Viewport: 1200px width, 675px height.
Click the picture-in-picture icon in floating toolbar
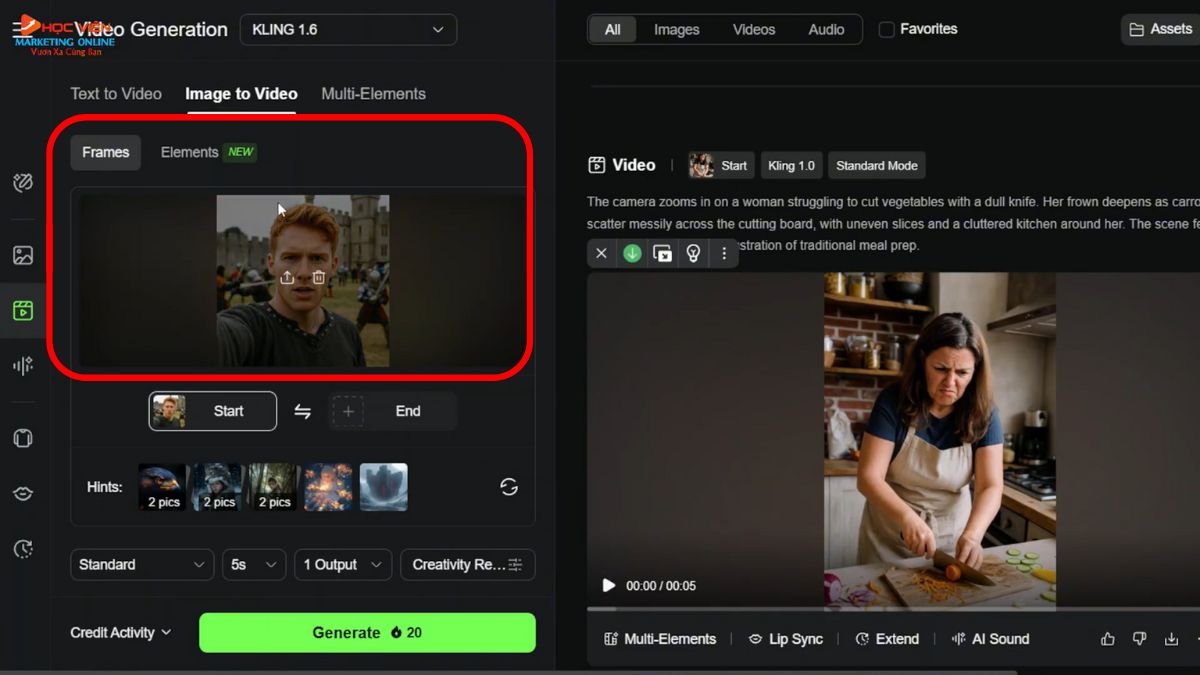662,253
